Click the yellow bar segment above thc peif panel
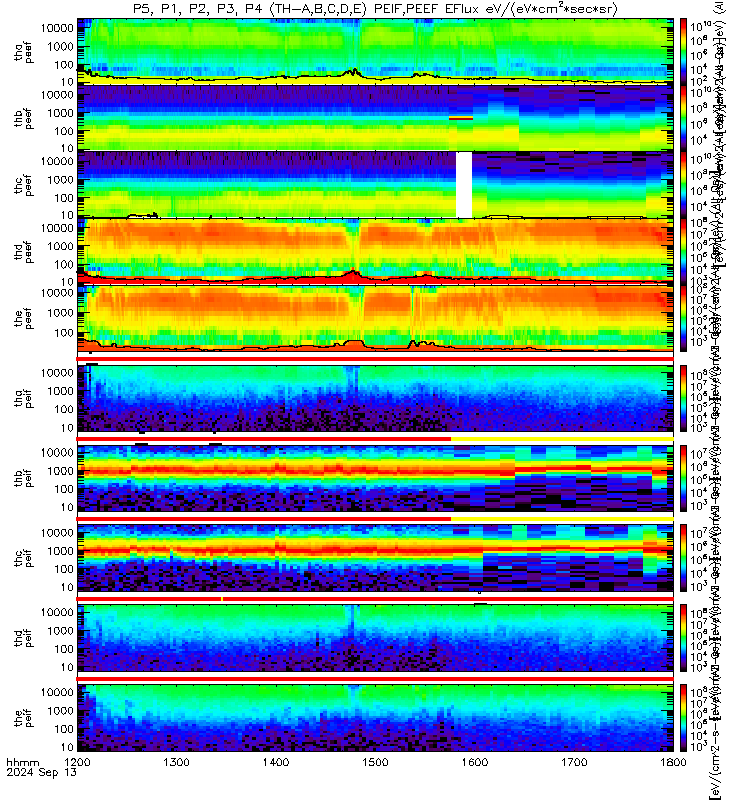The image size is (750, 800). [x=562, y=519]
